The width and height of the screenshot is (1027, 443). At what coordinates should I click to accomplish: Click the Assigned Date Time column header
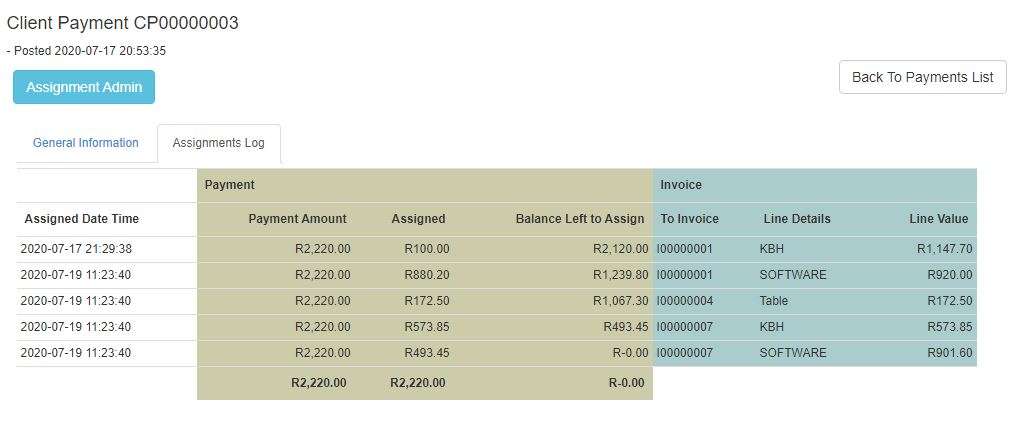[82, 219]
